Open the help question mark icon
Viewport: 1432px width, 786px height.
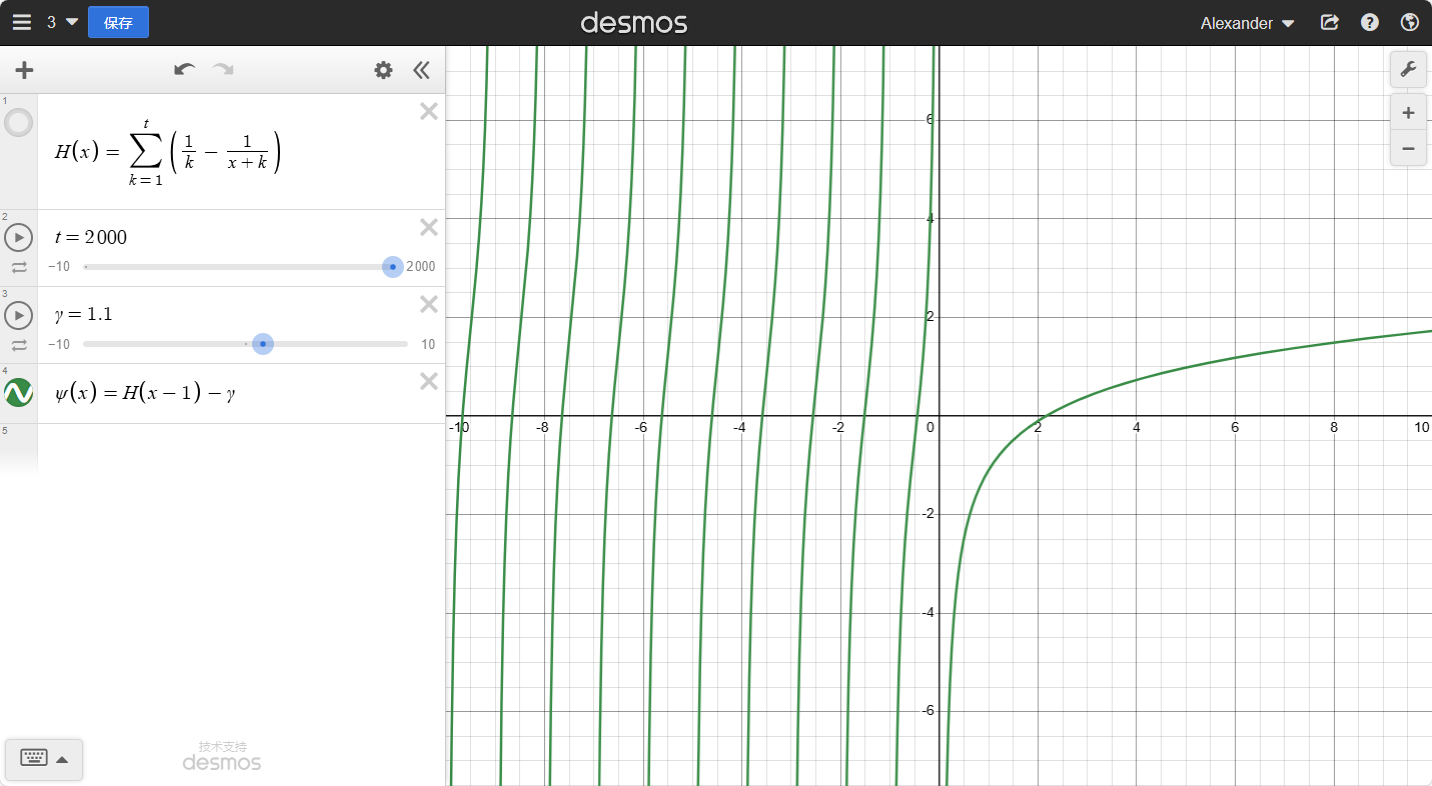click(1370, 22)
